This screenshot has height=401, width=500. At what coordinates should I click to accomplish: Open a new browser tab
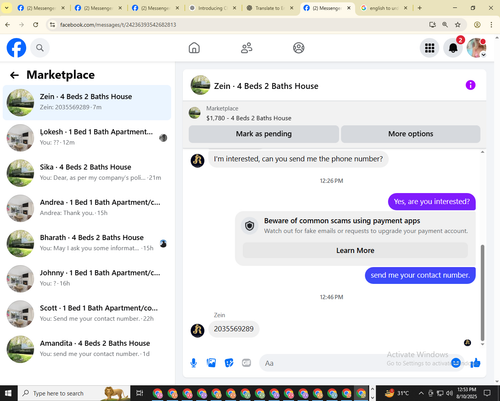point(420,8)
